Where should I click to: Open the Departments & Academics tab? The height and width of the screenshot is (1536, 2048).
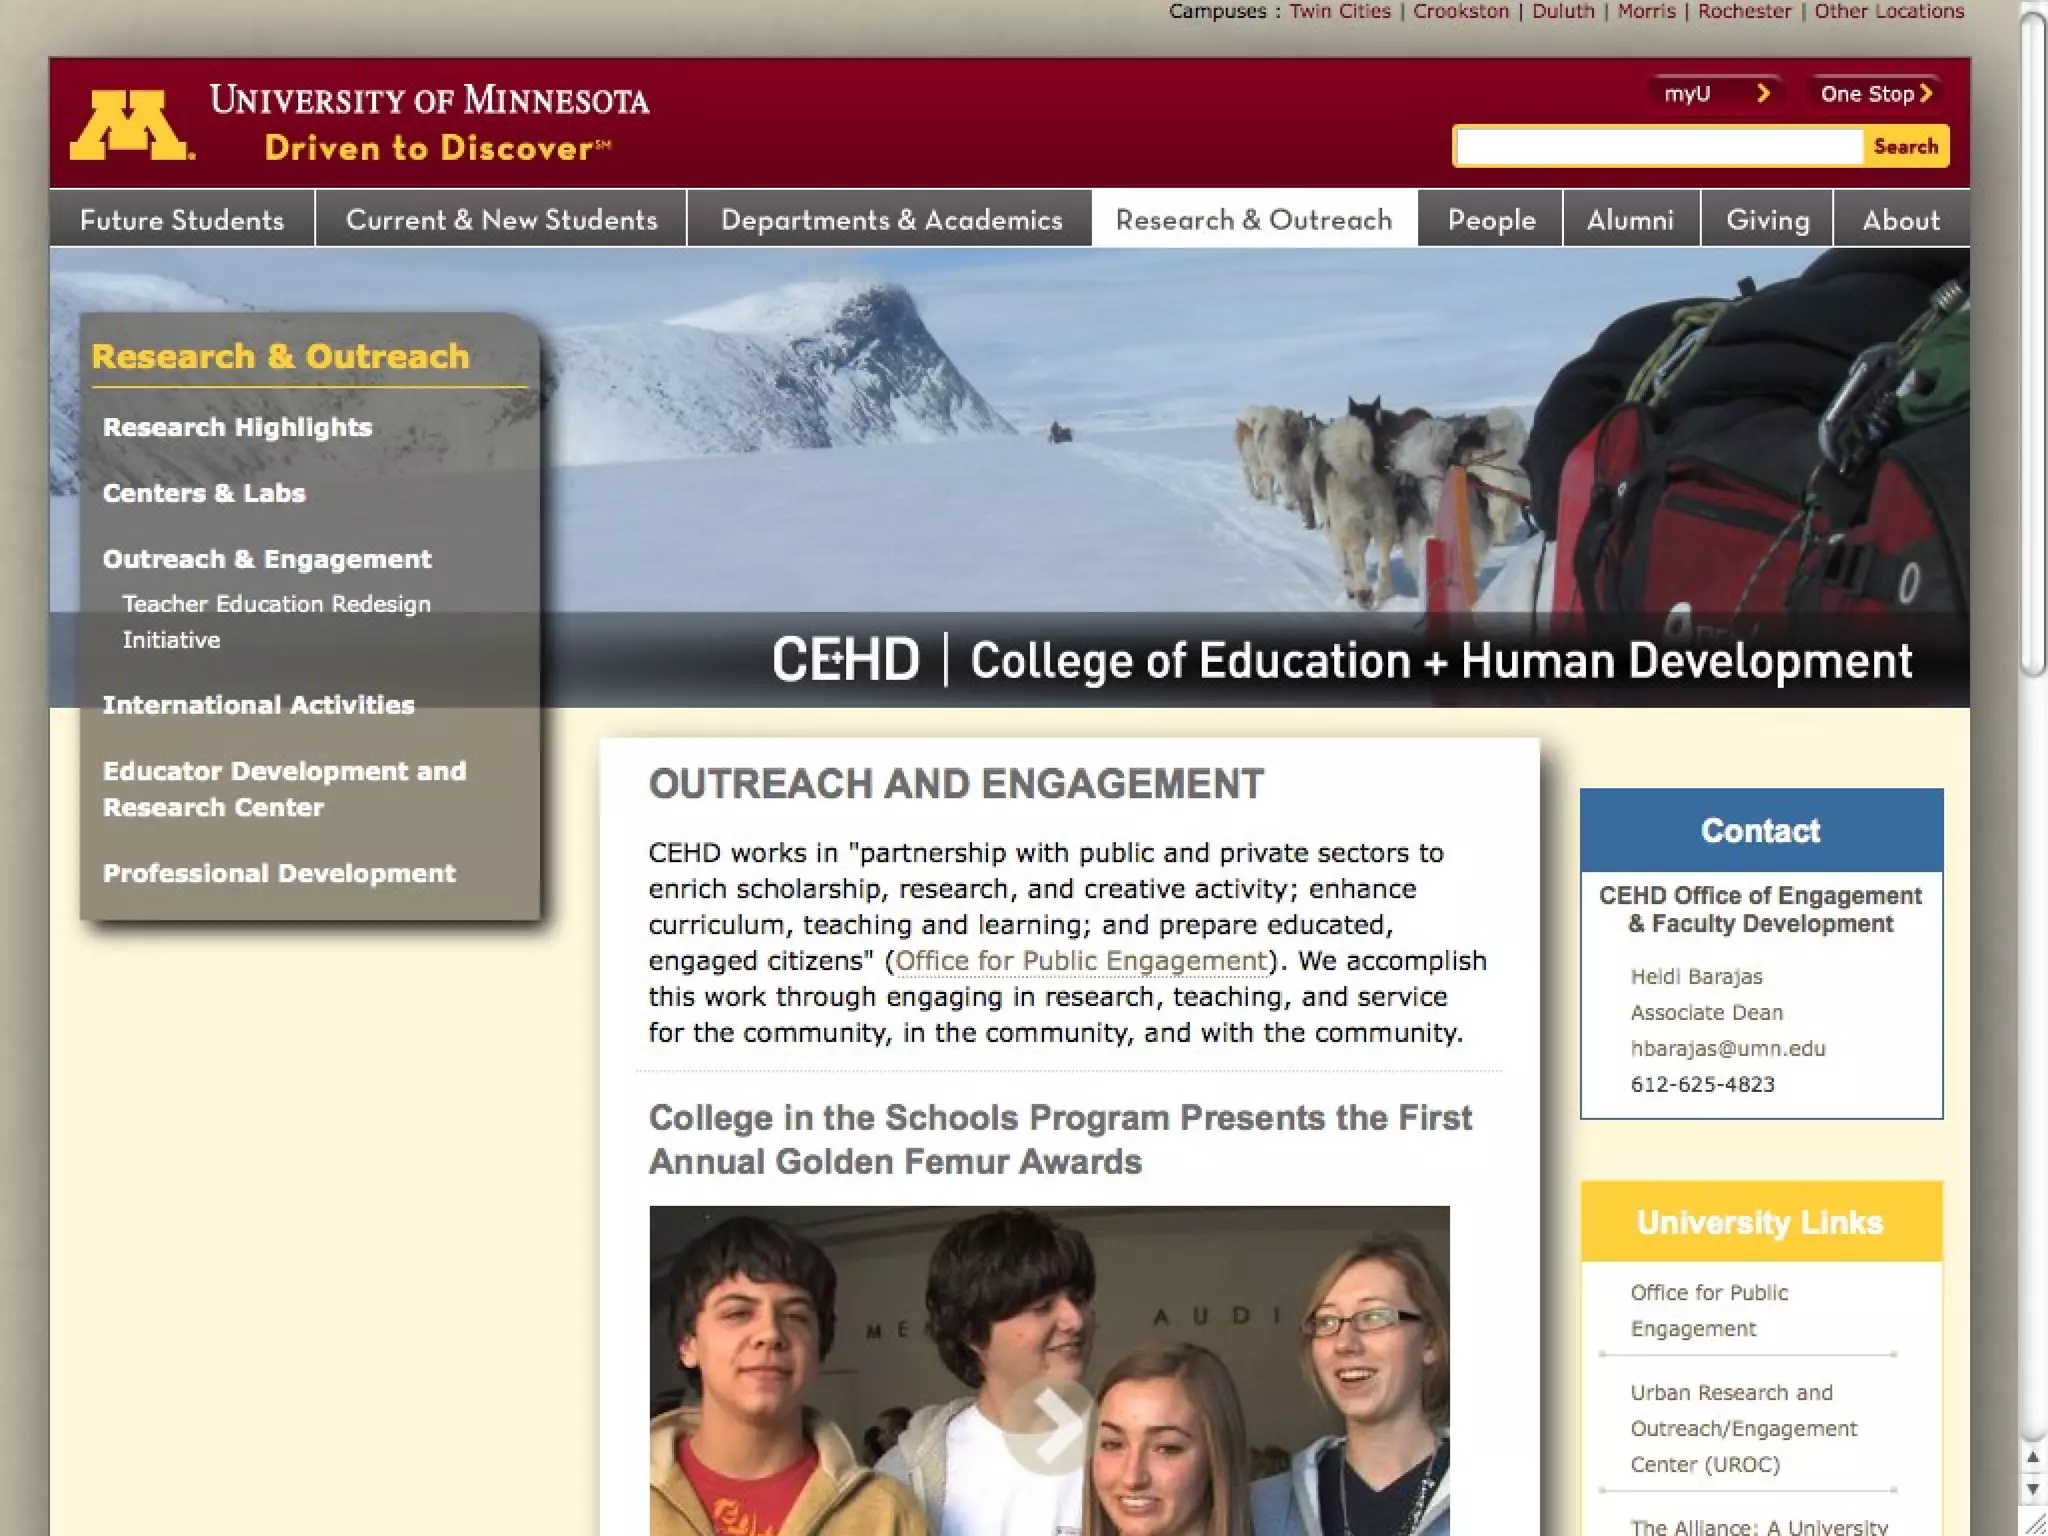click(x=891, y=219)
